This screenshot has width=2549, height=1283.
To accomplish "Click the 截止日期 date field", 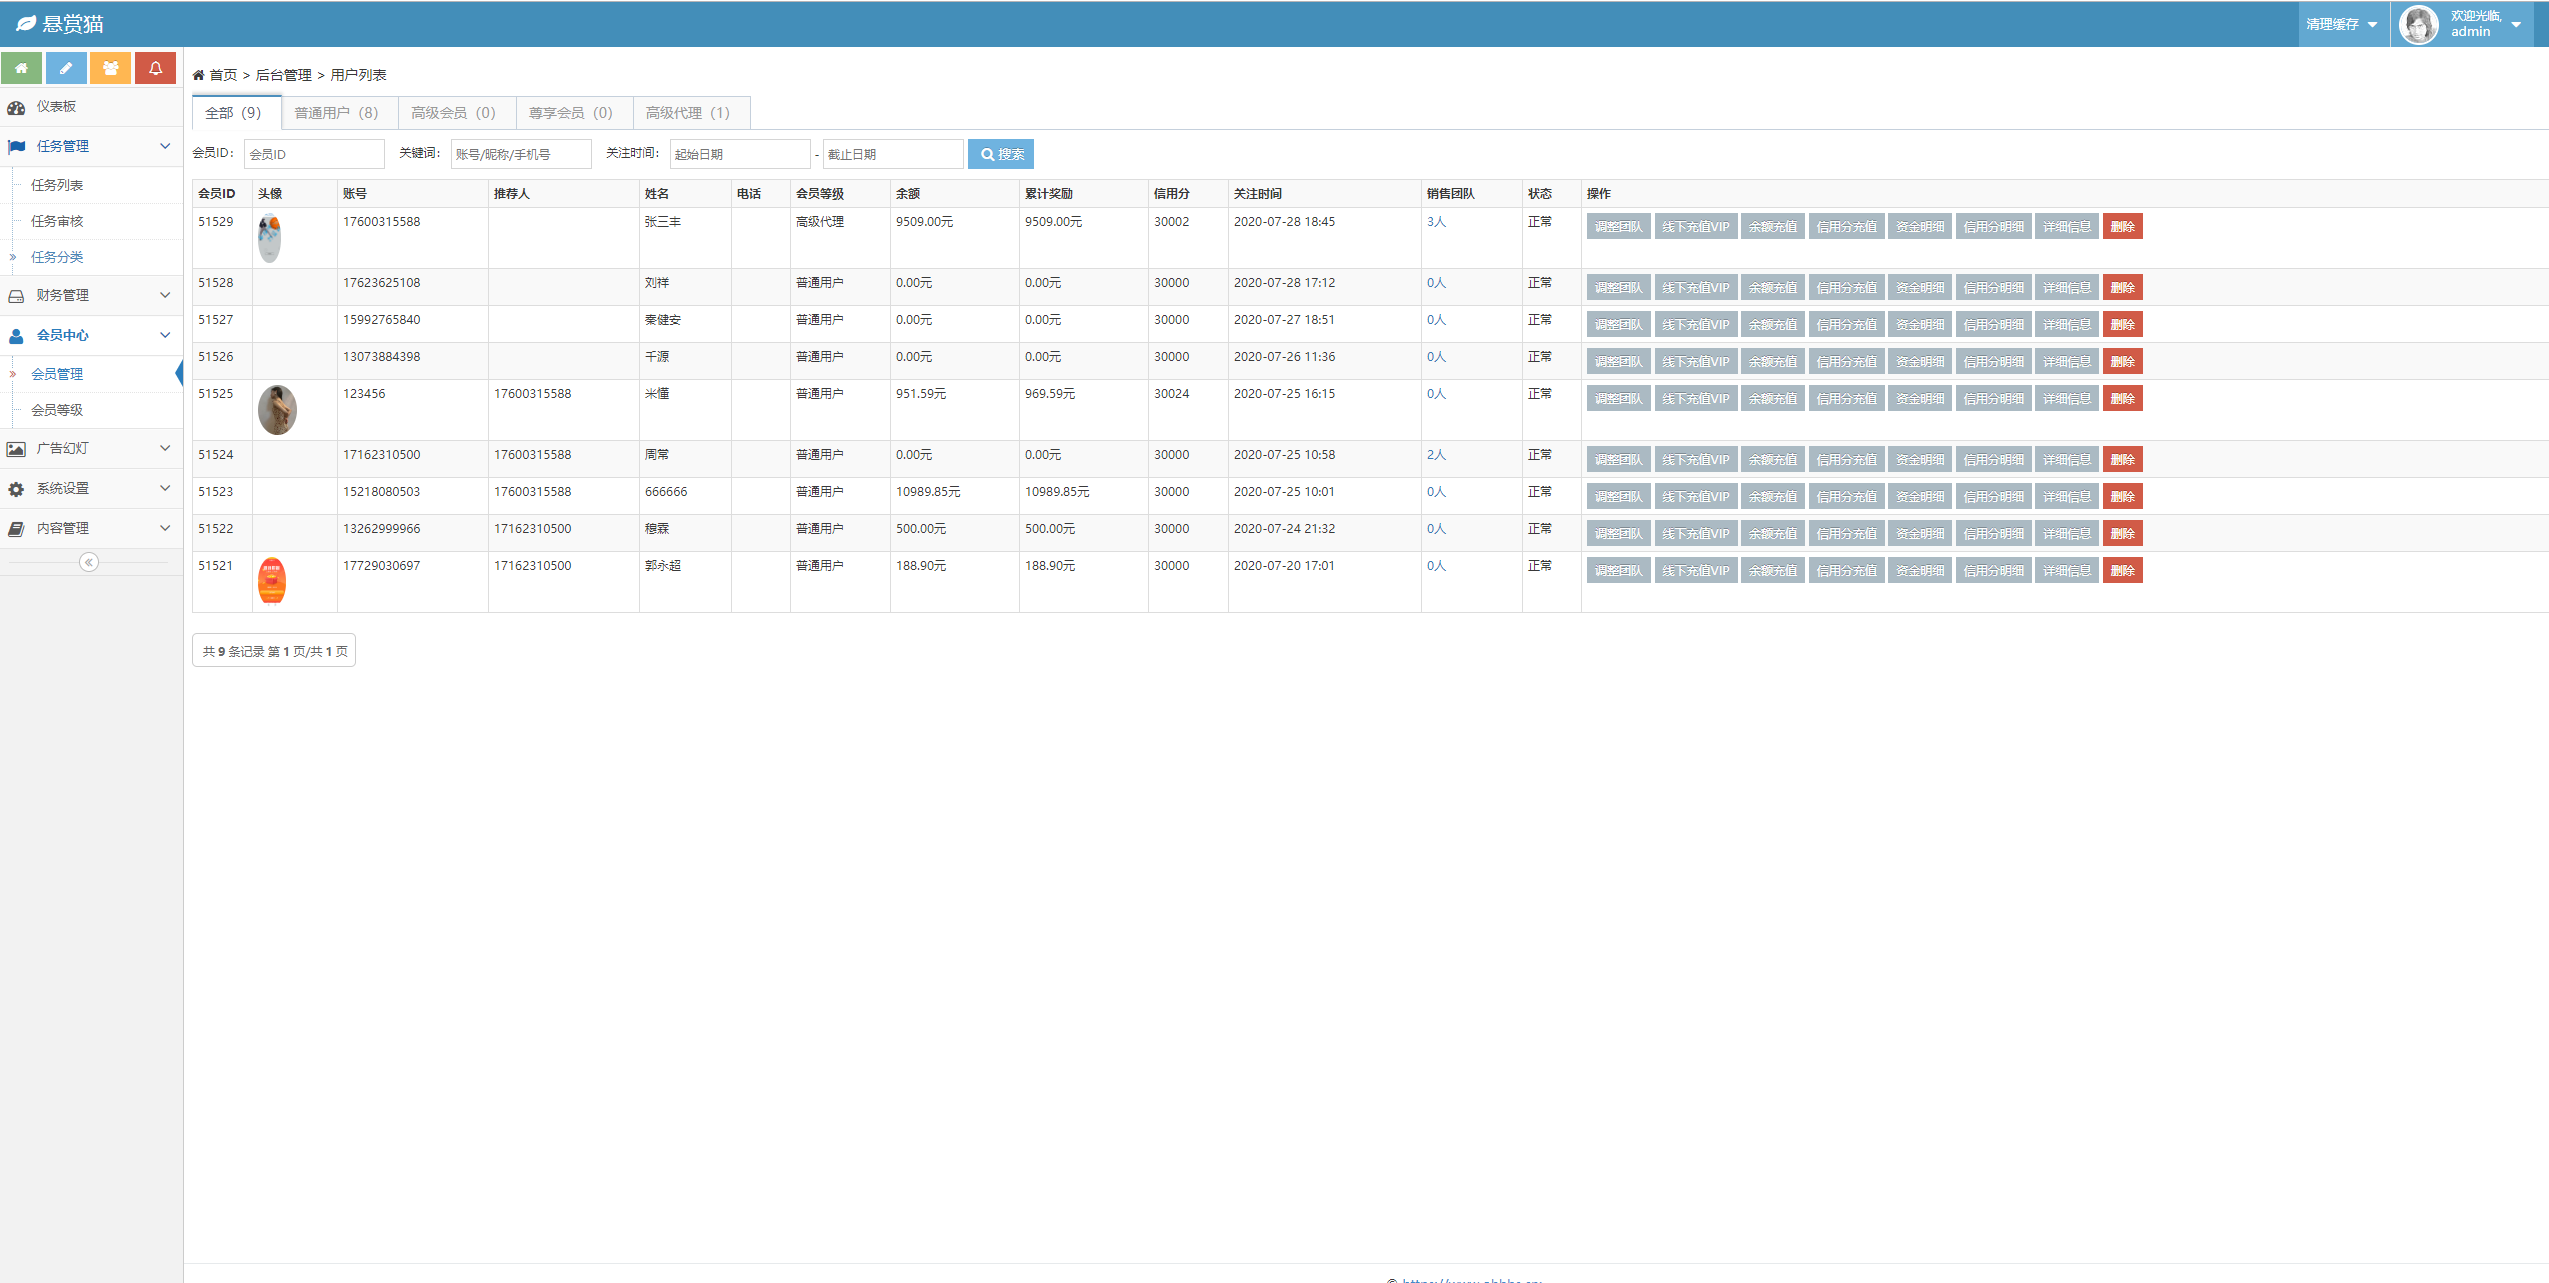I will point(893,154).
